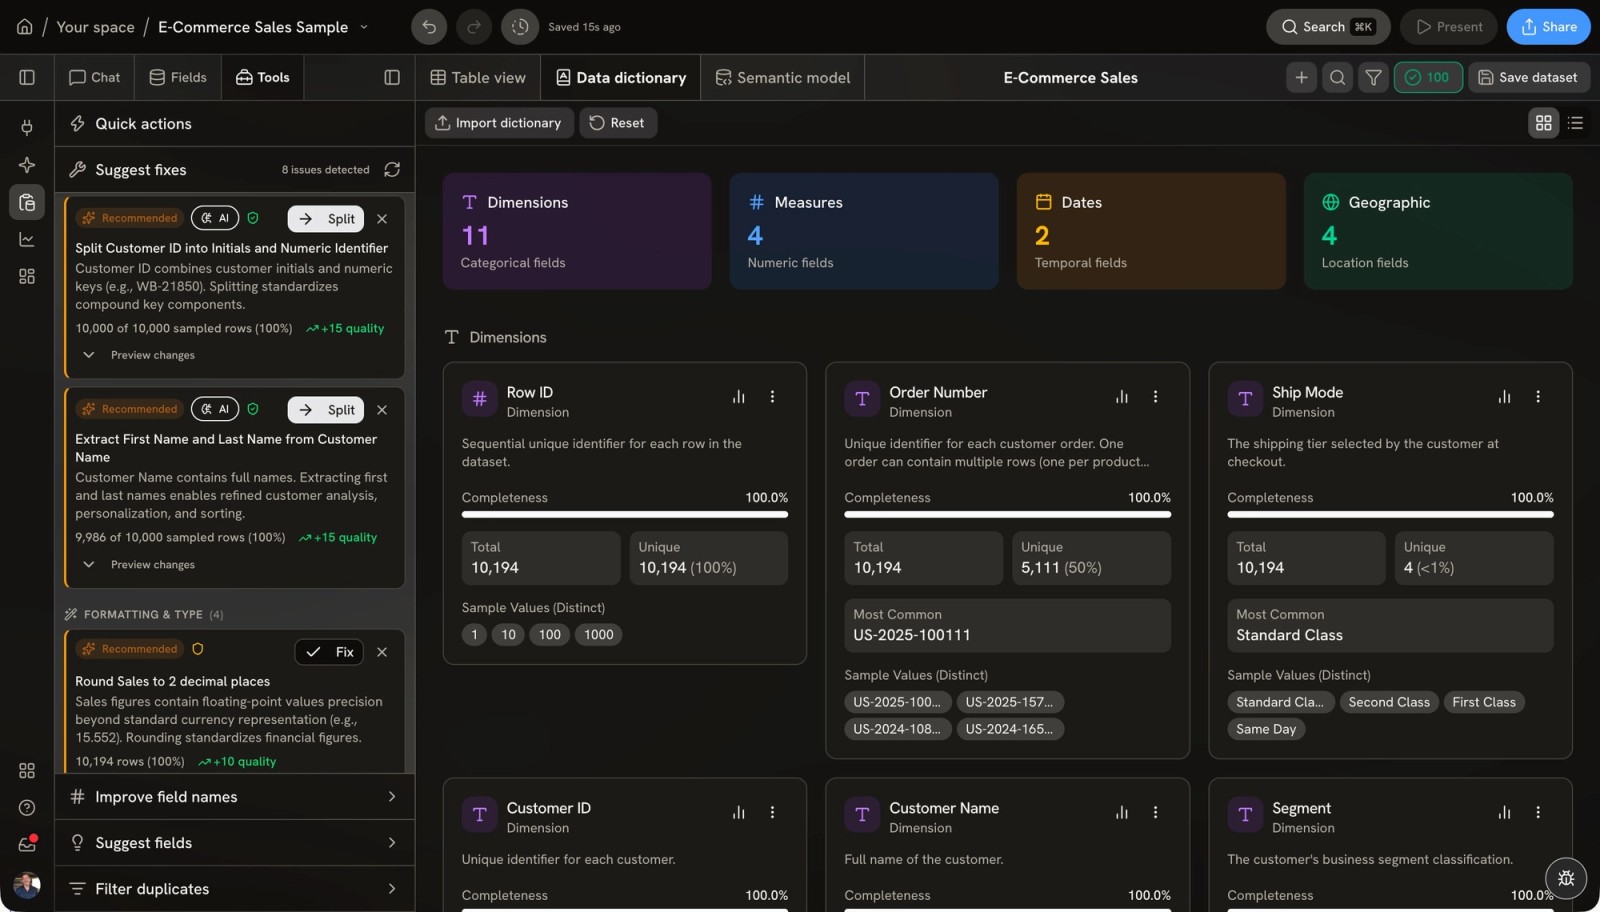Switch to list view
Image resolution: width=1600 pixels, height=912 pixels.
tap(1575, 123)
